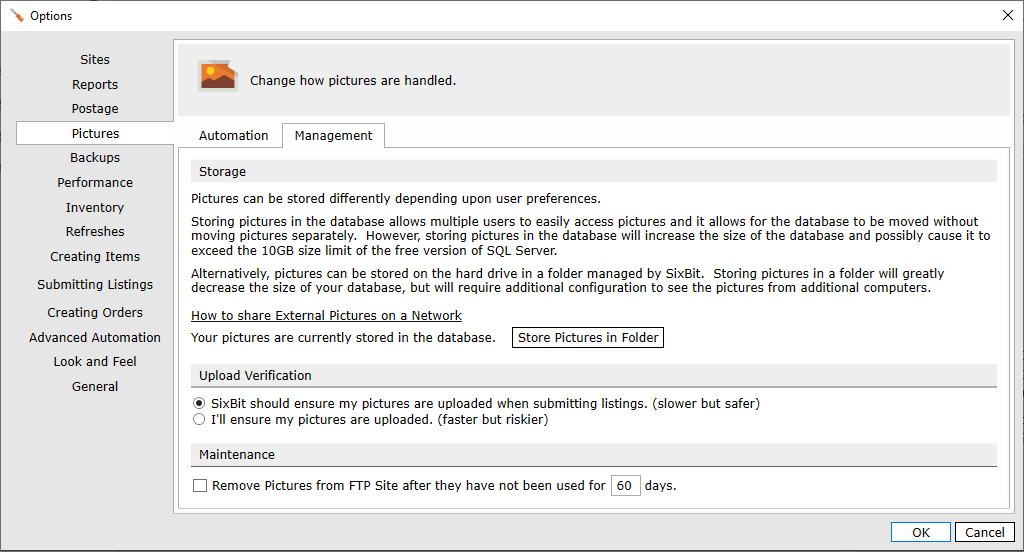Click the pictures icon in the header
Viewport: 1024px width, 552px height.
coord(217,76)
